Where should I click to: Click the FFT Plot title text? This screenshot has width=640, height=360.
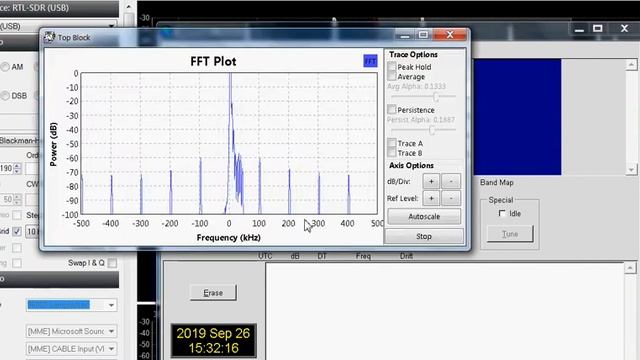pyautogui.click(x=213, y=61)
